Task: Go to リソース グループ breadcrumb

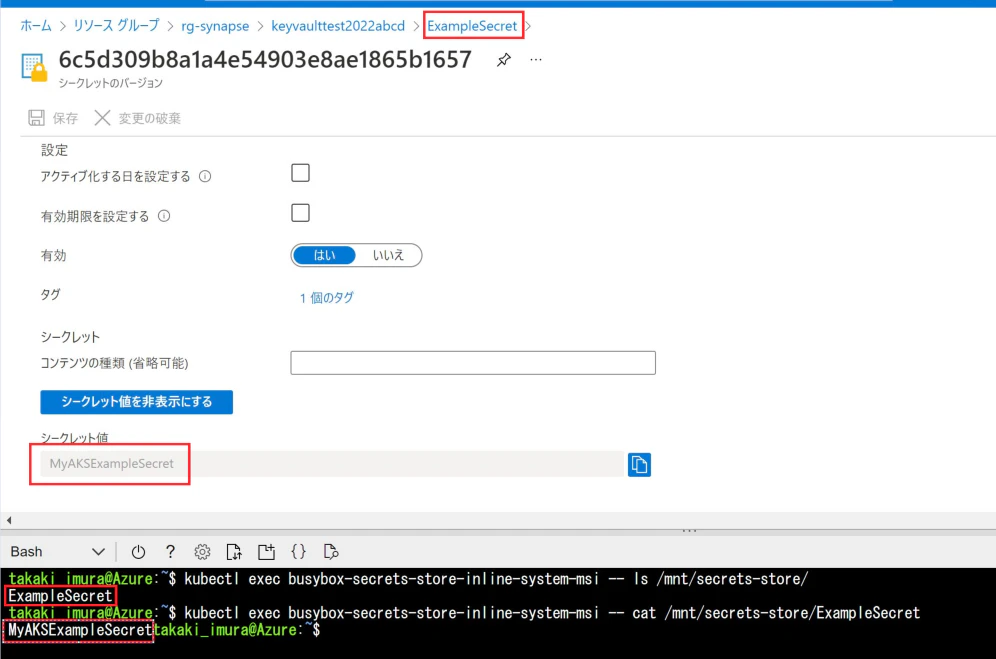Action: pos(116,25)
